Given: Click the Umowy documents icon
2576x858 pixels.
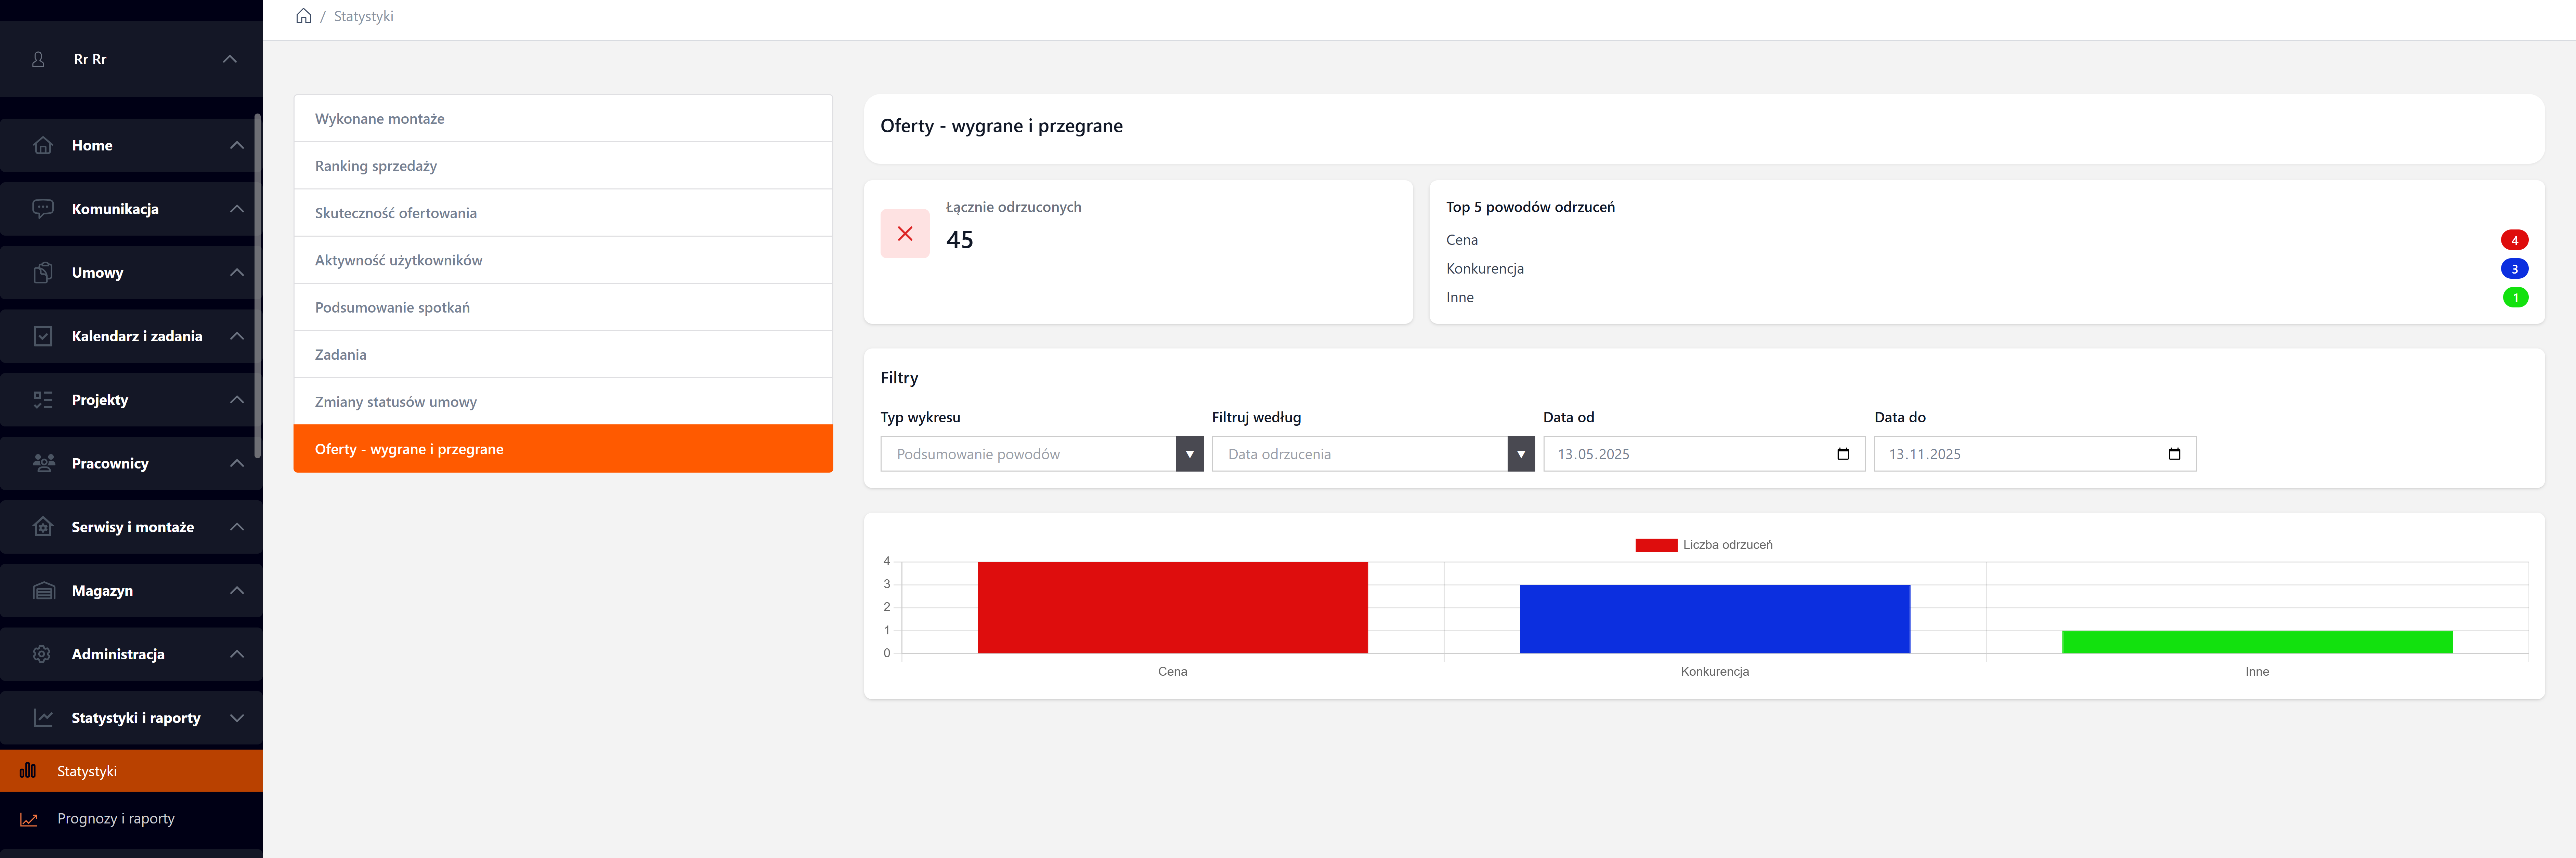Looking at the screenshot, I should coord(43,272).
